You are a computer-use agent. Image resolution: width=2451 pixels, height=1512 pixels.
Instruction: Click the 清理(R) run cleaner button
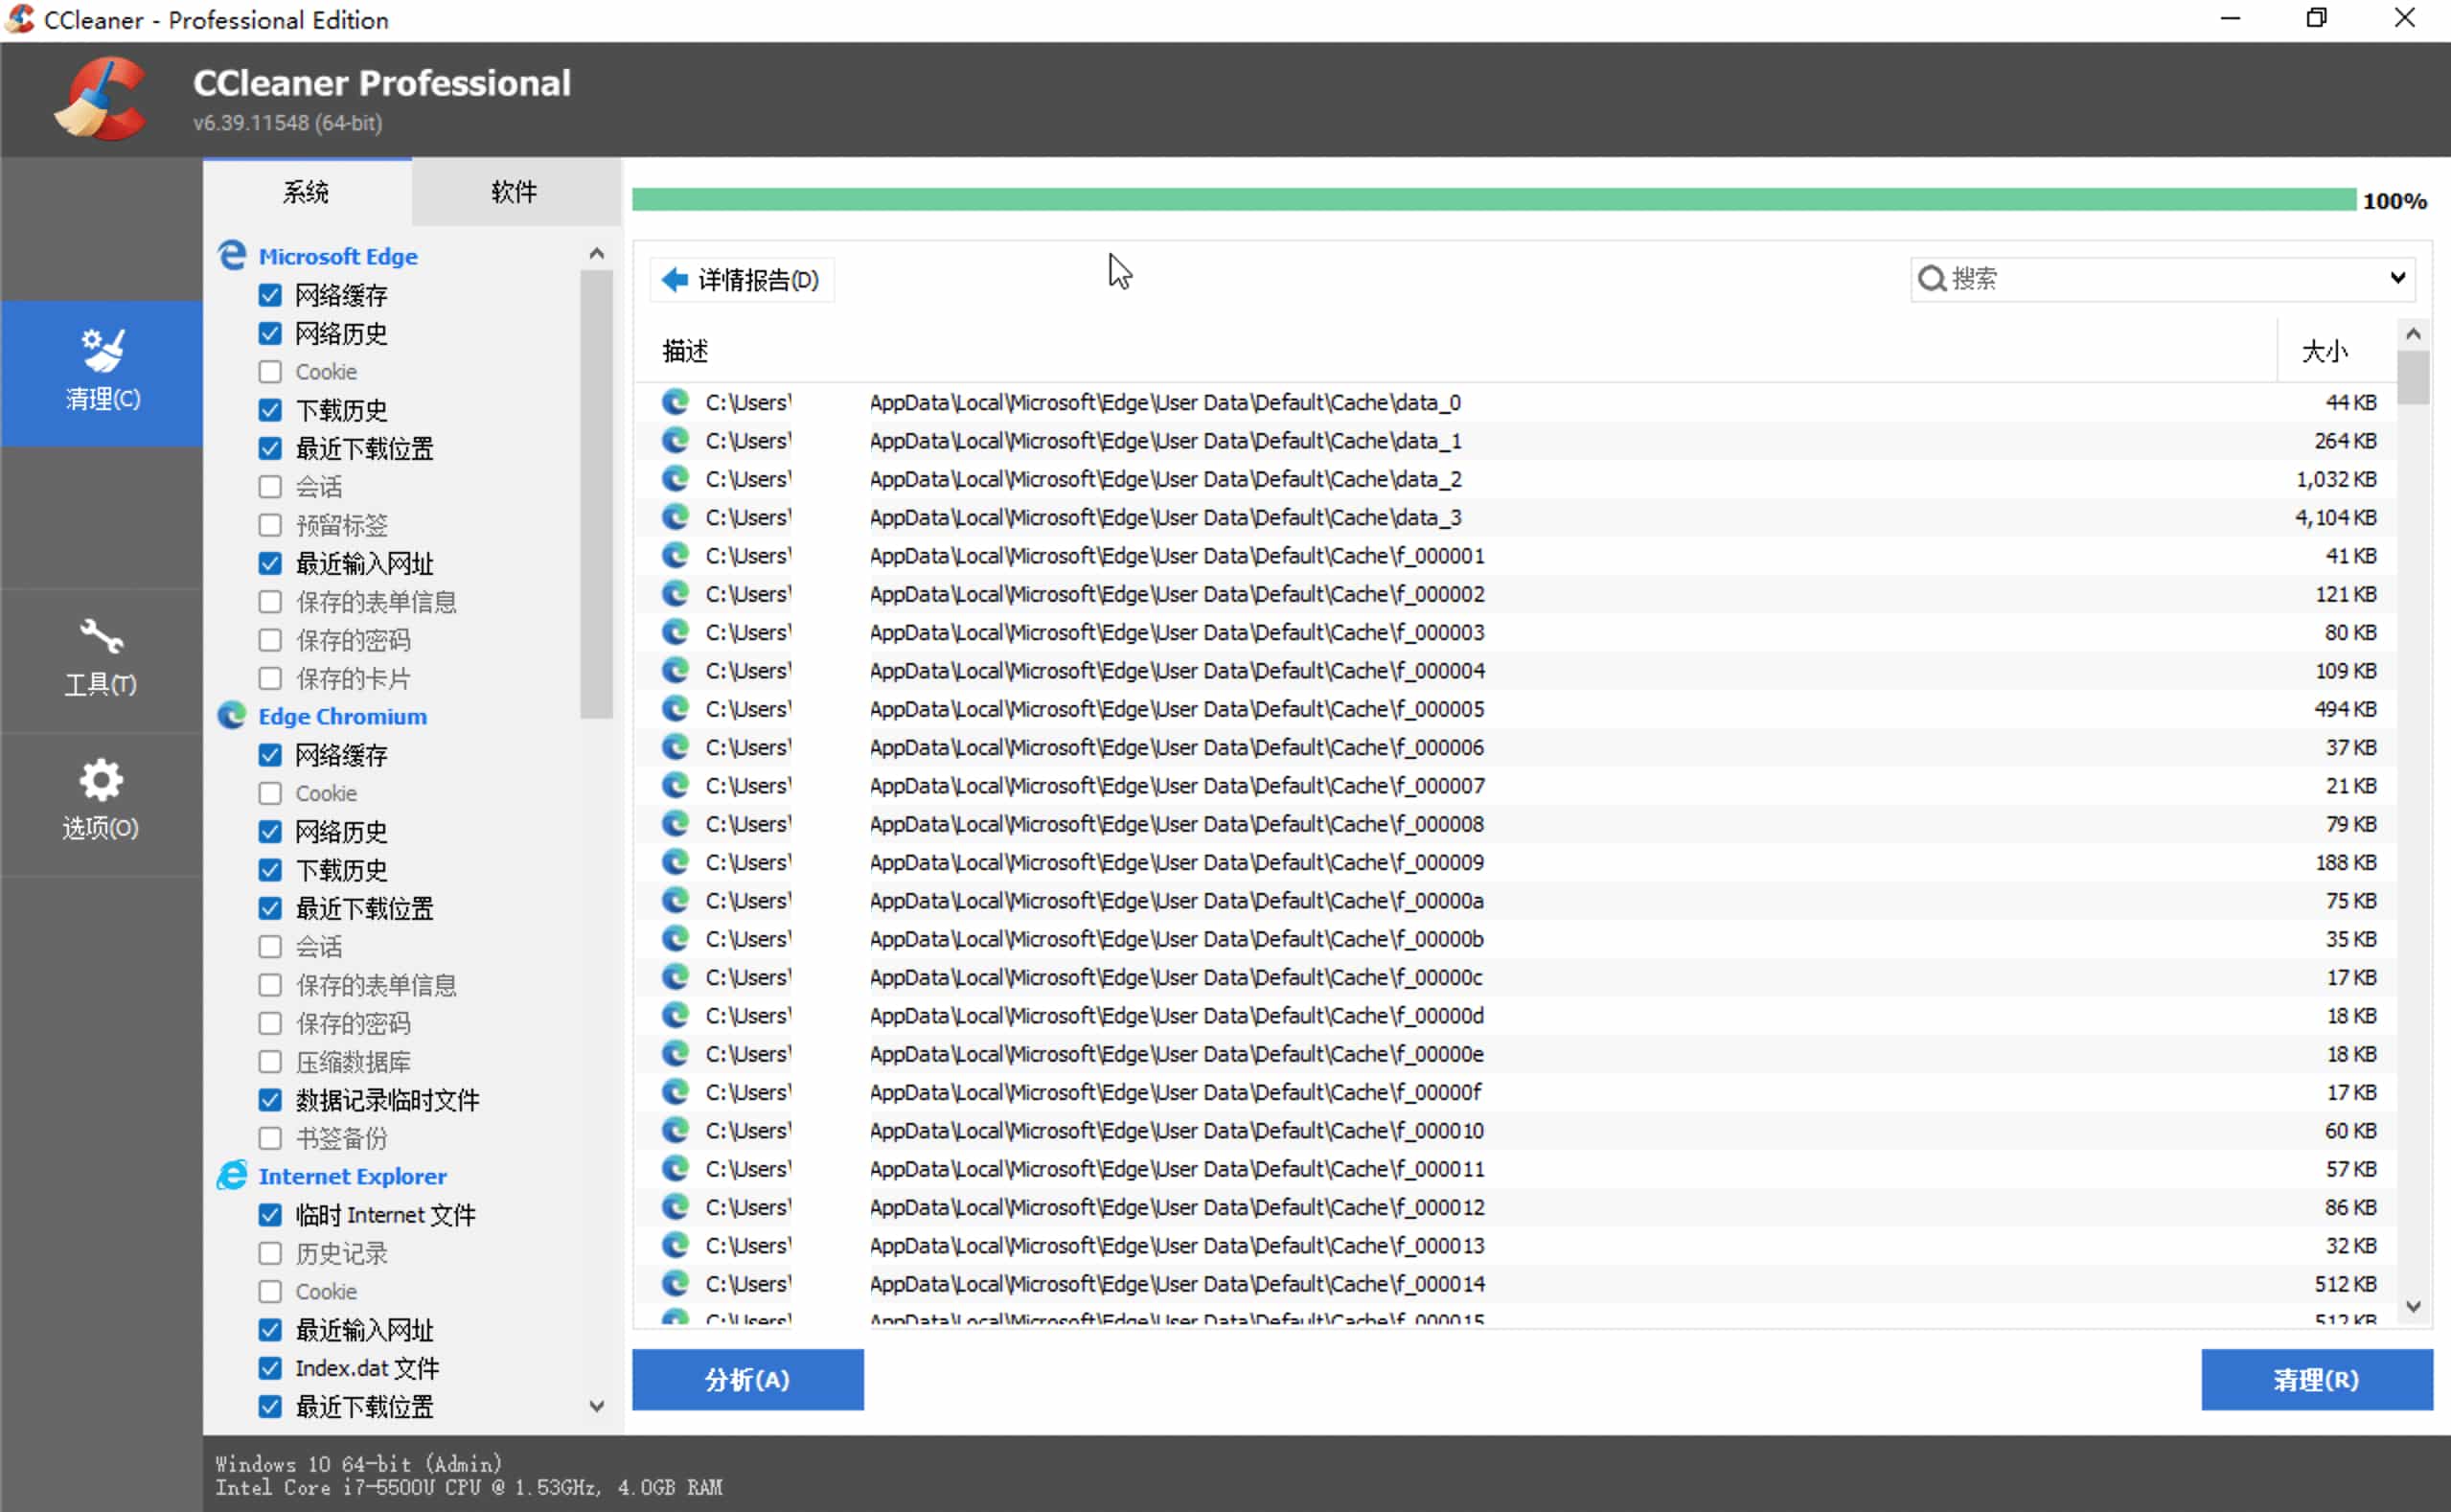[2318, 1379]
